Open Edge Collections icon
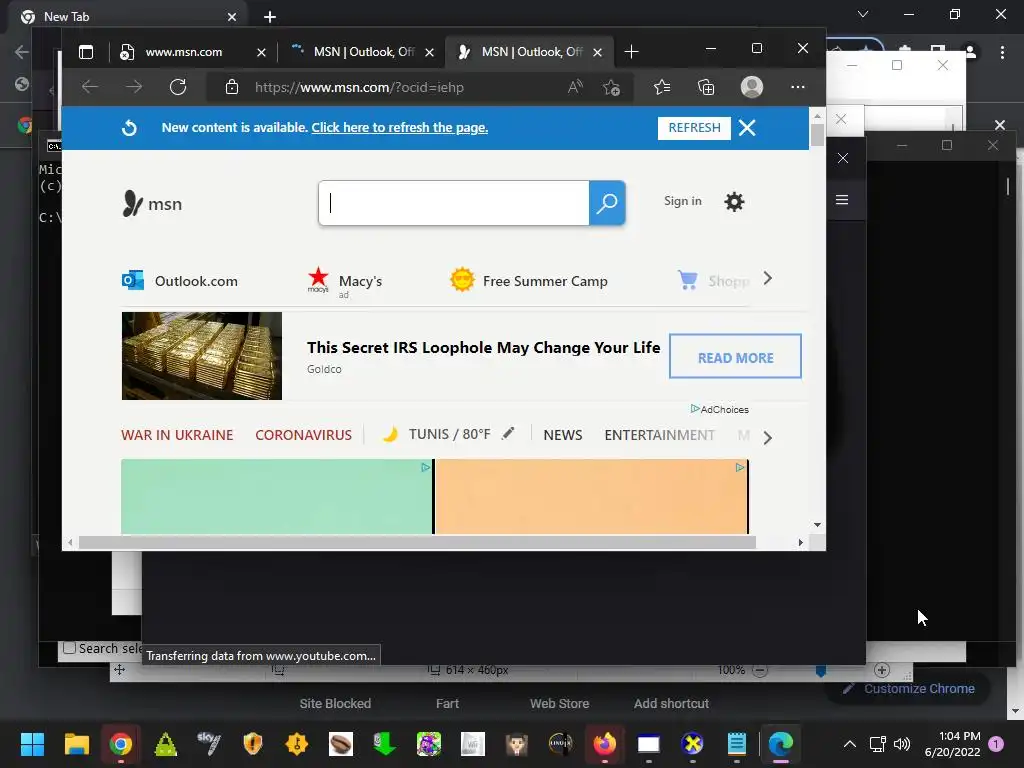This screenshot has width=1024, height=768. pos(706,87)
